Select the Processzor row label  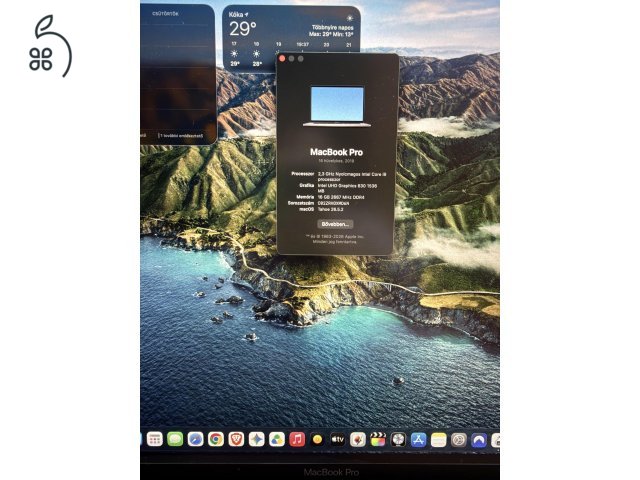[x=302, y=174]
